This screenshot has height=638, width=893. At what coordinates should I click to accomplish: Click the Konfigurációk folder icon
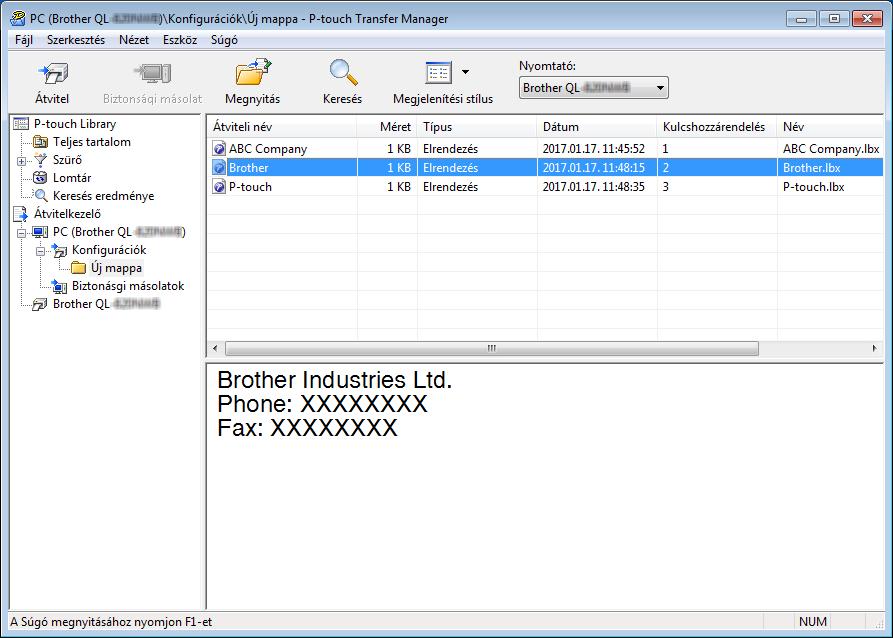[59, 250]
